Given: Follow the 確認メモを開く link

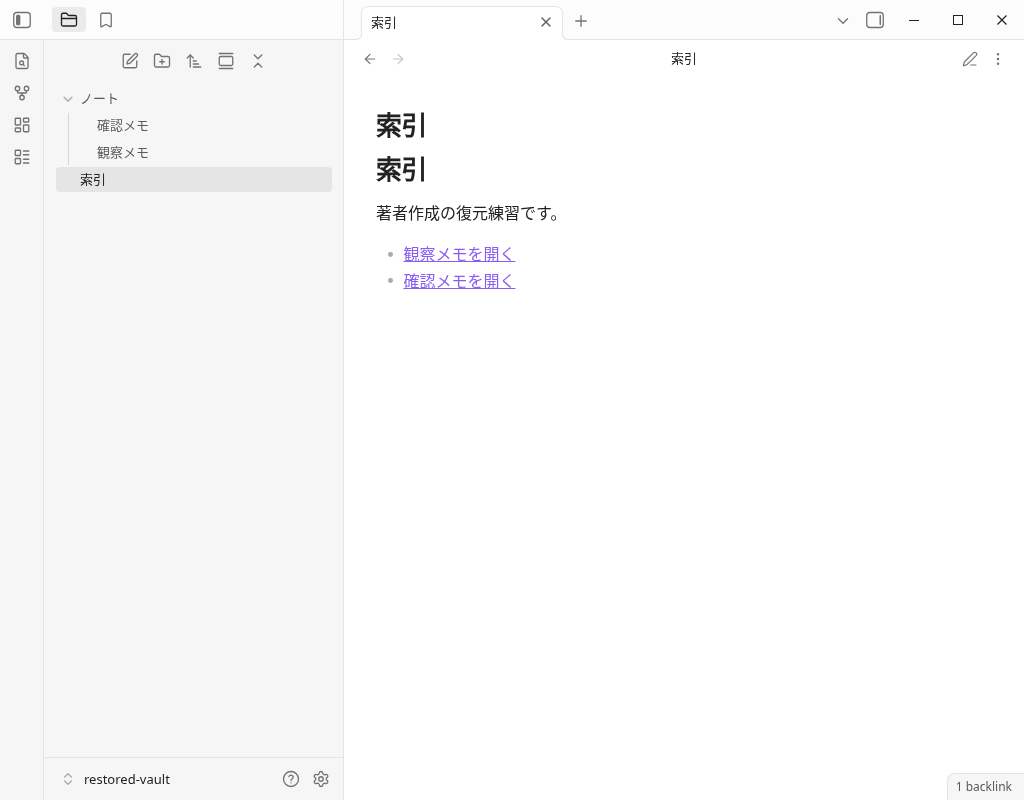Looking at the screenshot, I should pyautogui.click(x=459, y=281).
